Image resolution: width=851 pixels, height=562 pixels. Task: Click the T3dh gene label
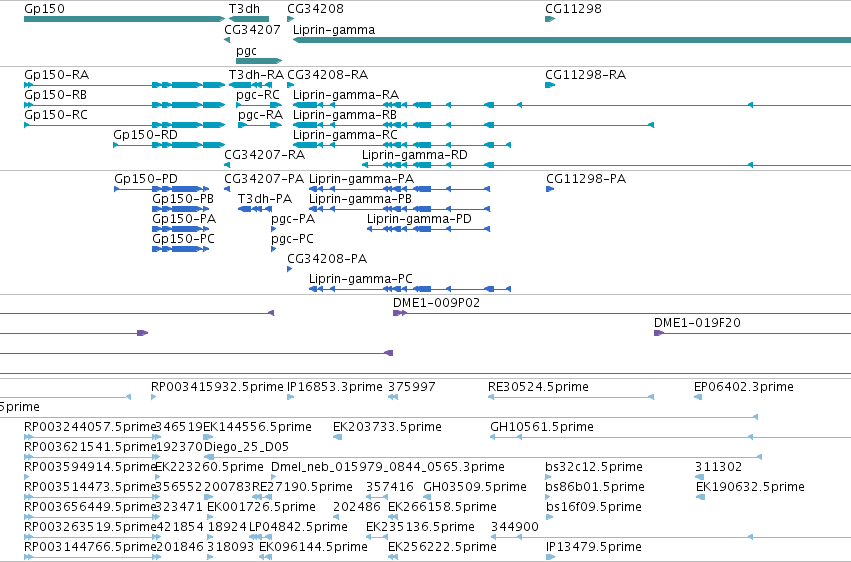tap(244, 9)
